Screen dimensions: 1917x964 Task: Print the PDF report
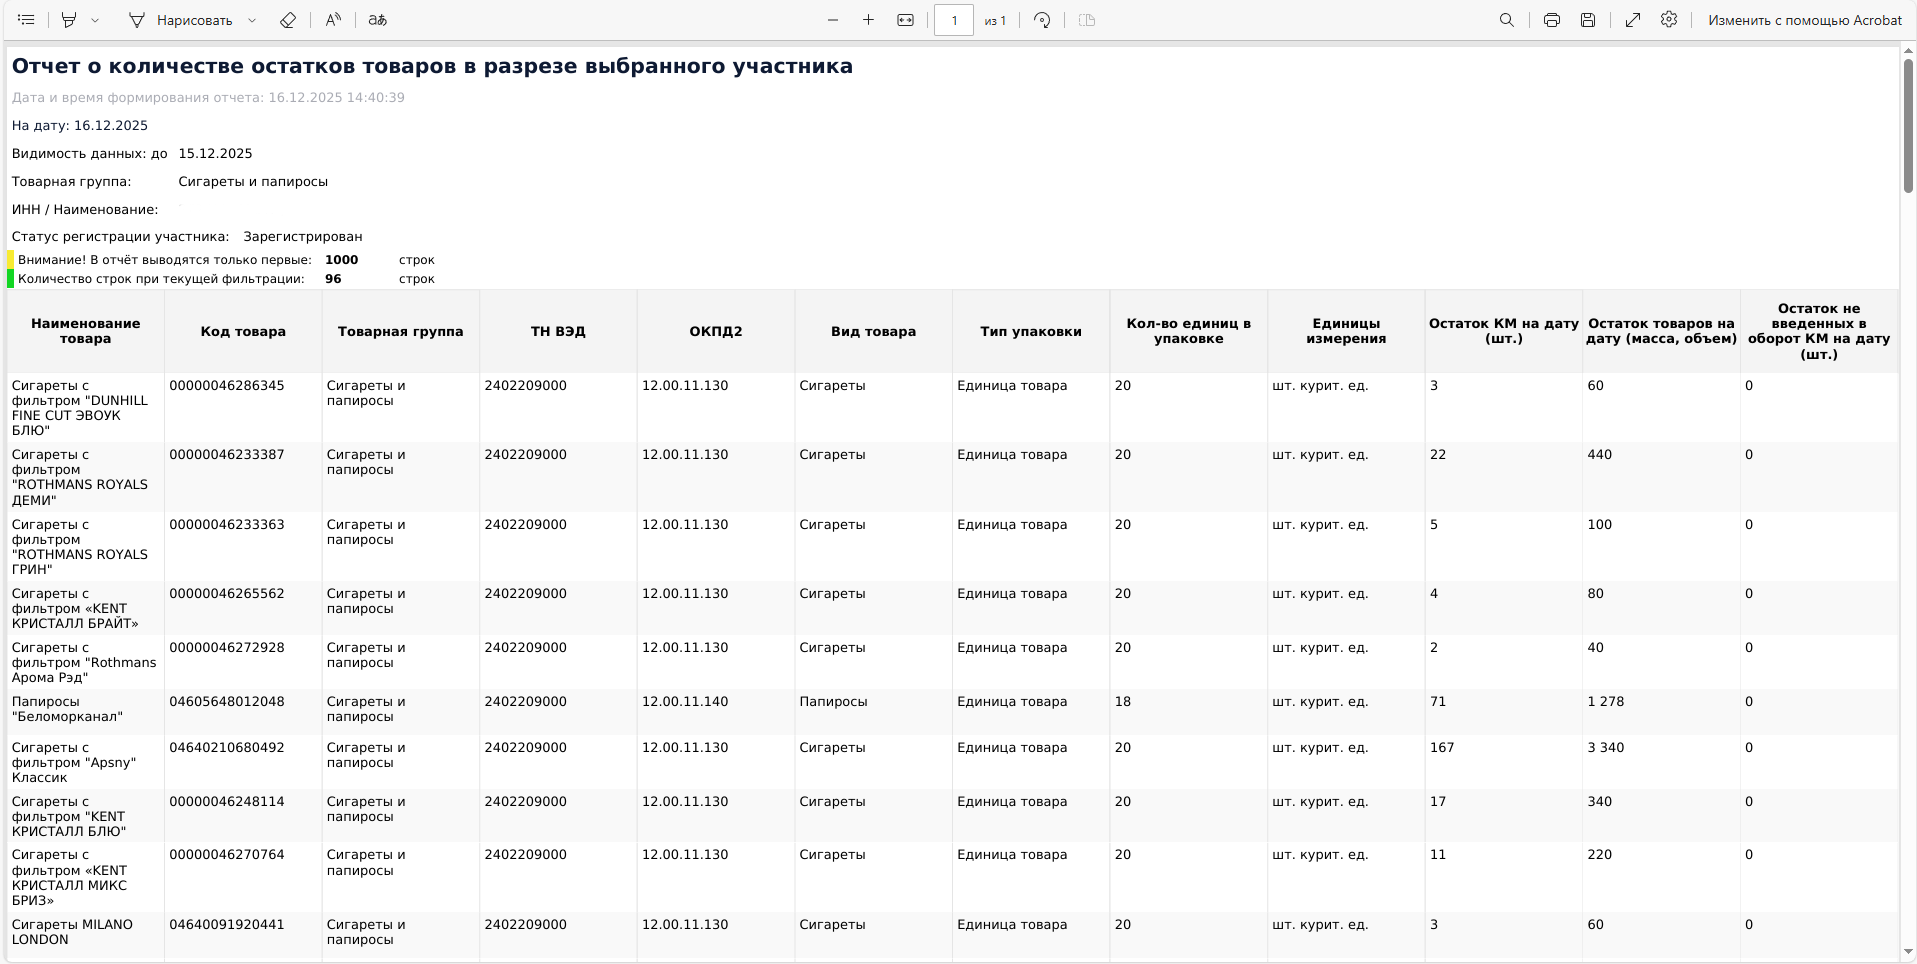(x=1552, y=20)
